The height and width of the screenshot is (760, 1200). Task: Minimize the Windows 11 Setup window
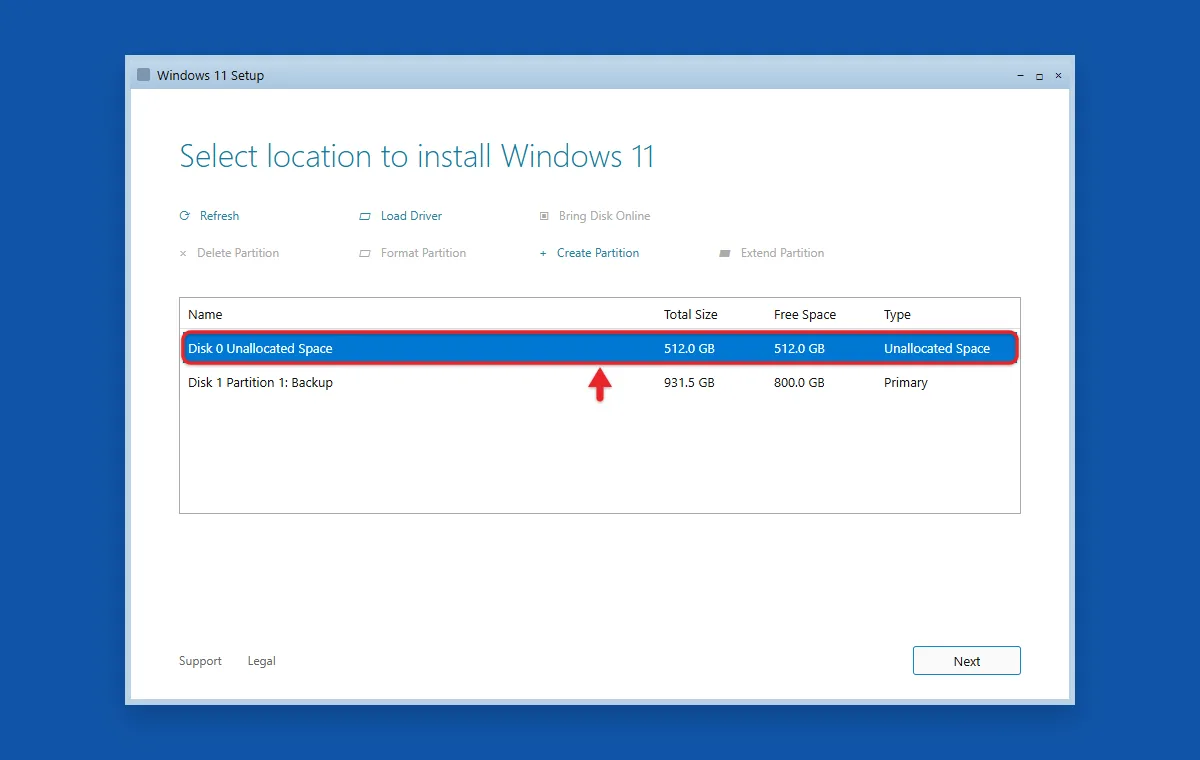click(1020, 76)
